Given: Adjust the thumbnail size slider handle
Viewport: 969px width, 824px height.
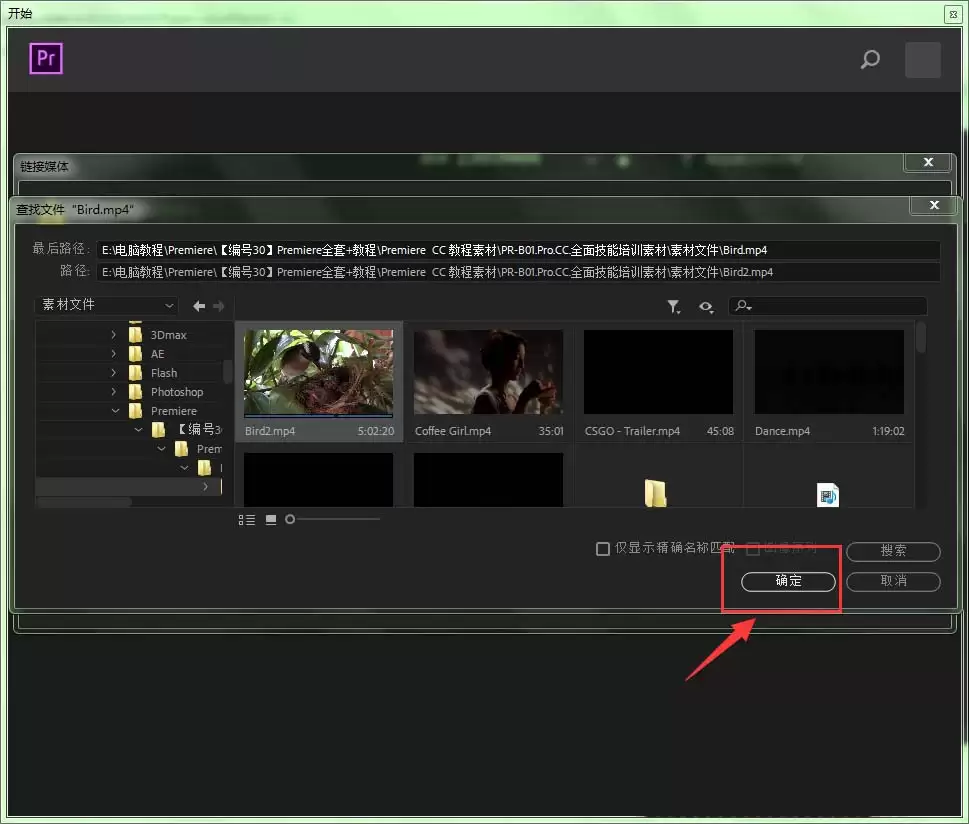Looking at the screenshot, I should (x=290, y=519).
